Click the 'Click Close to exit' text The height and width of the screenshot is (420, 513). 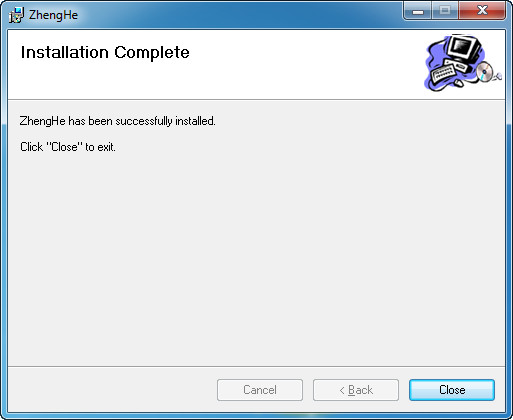(68, 147)
